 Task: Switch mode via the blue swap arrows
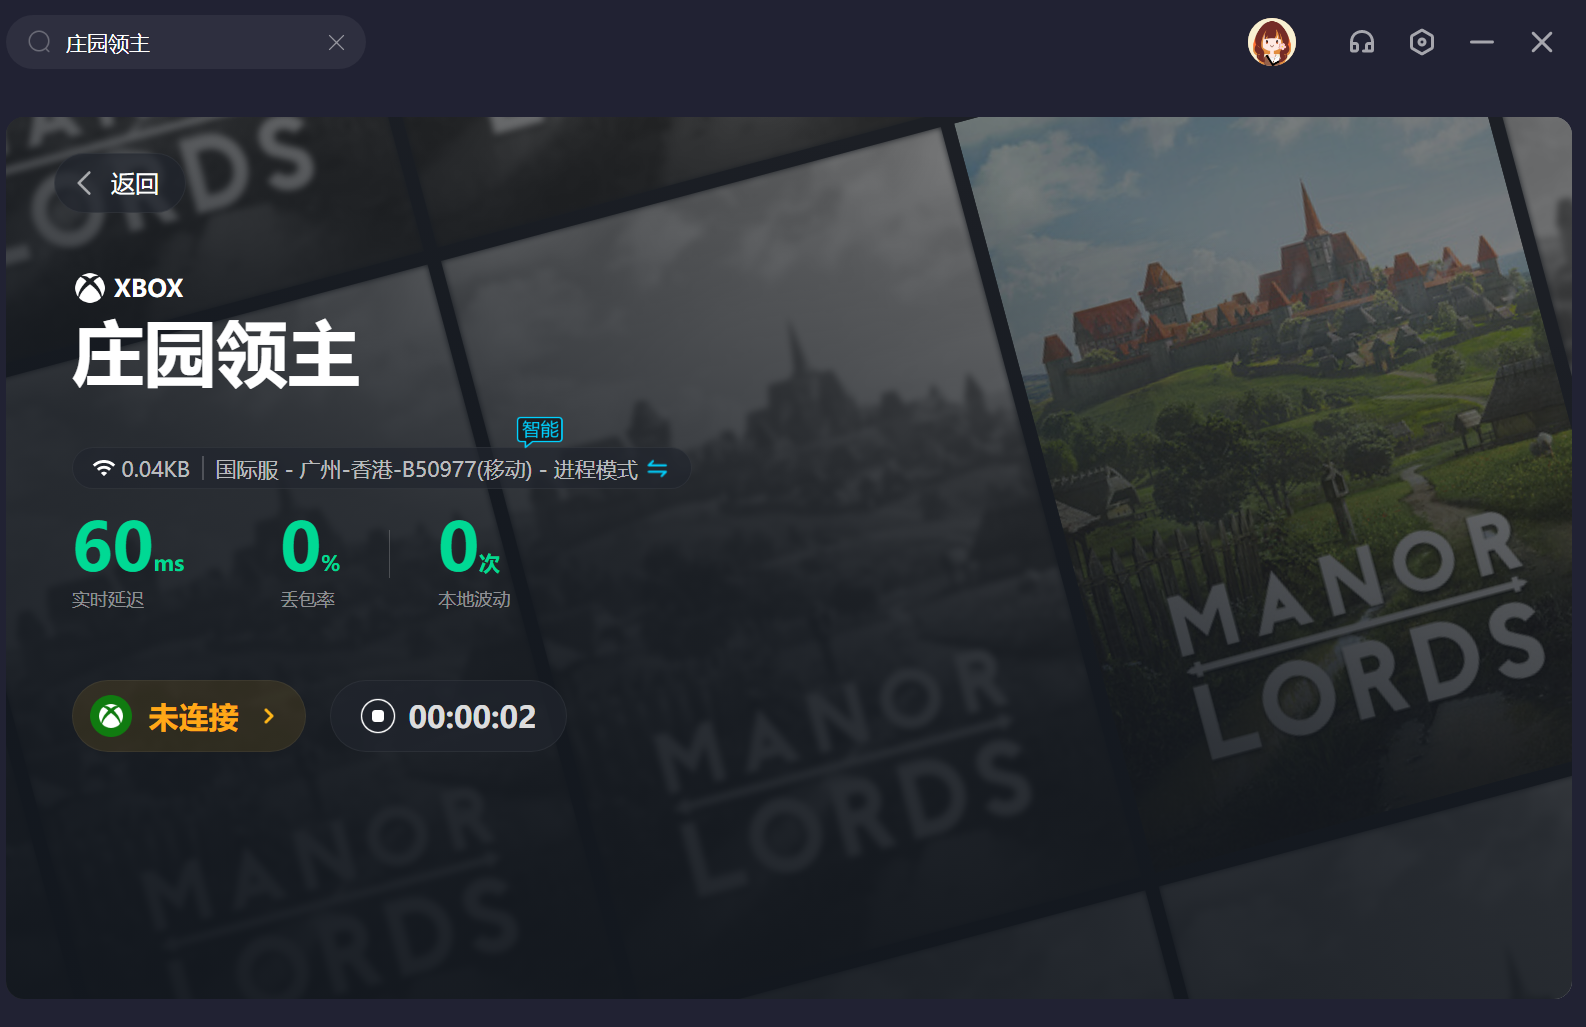[x=657, y=469]
